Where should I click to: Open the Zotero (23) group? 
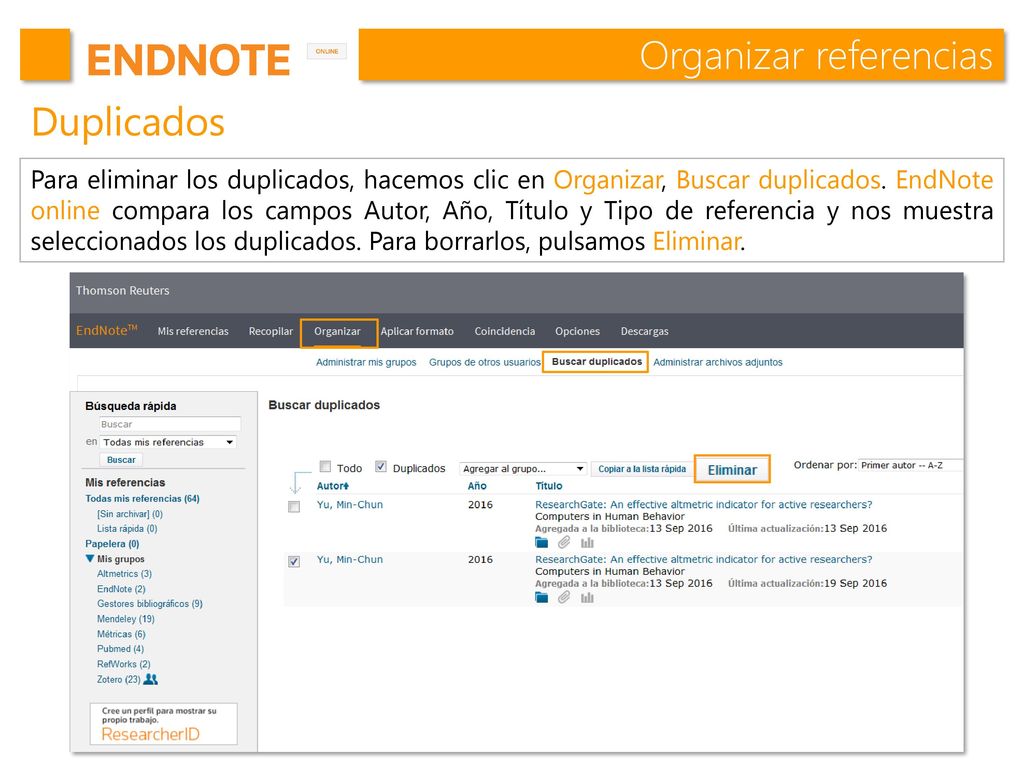click(119, 679)
